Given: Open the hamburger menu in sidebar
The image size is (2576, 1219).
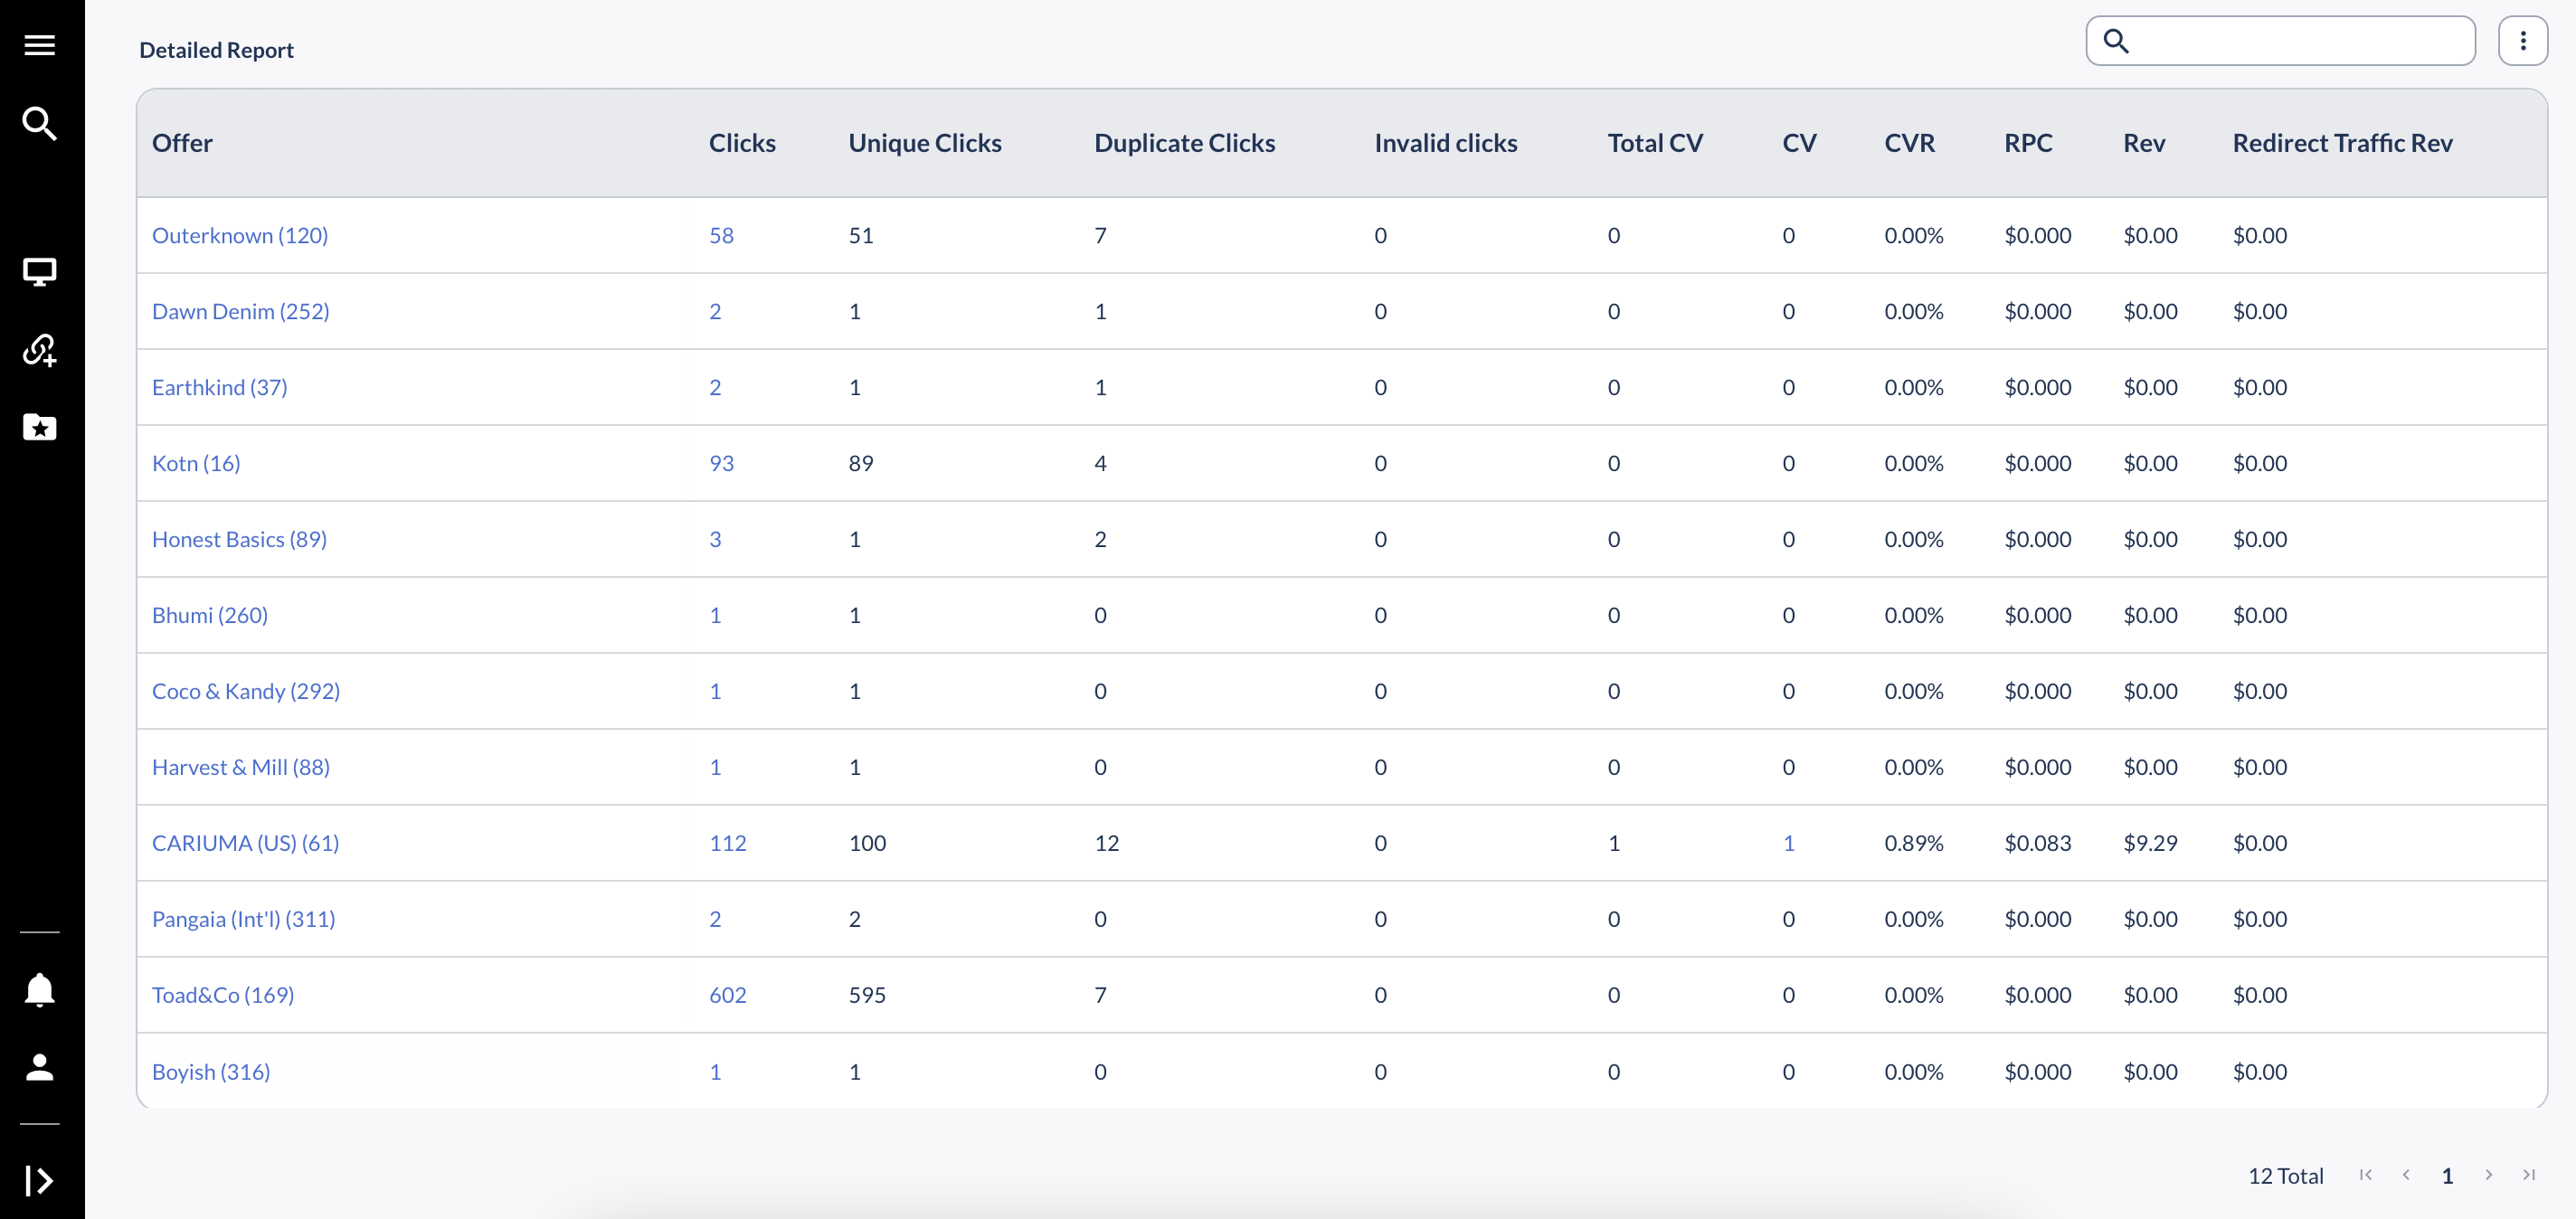Looking at the screenshot, I should 39,45.
